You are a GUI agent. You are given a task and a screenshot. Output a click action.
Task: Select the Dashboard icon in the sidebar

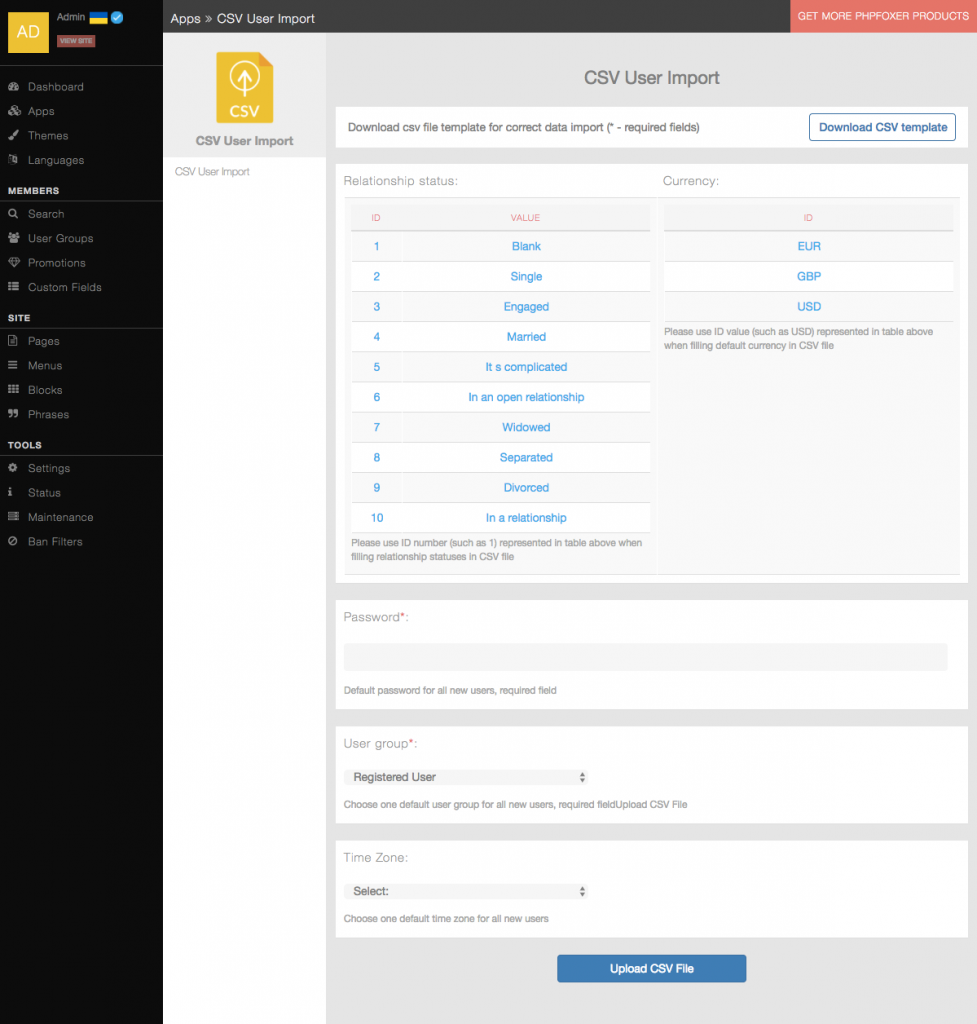point(12,86)
